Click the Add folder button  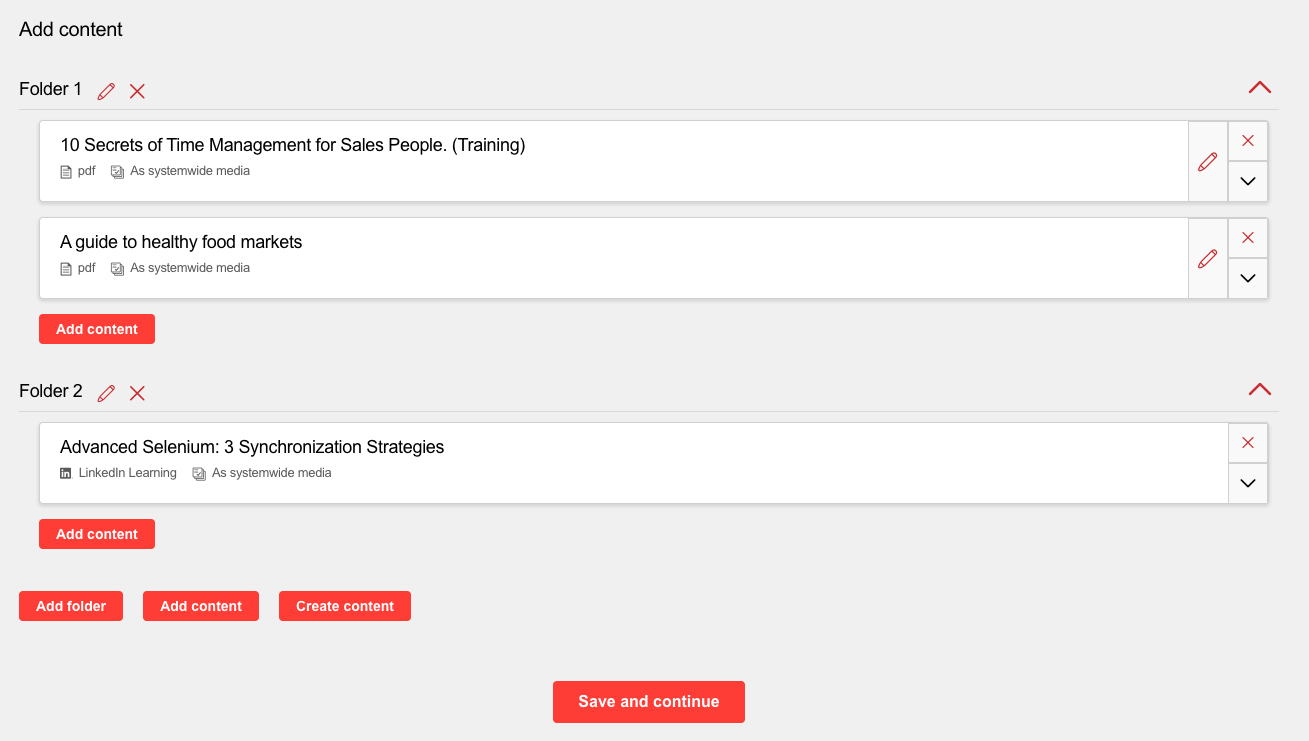click(x=71, y=606)
